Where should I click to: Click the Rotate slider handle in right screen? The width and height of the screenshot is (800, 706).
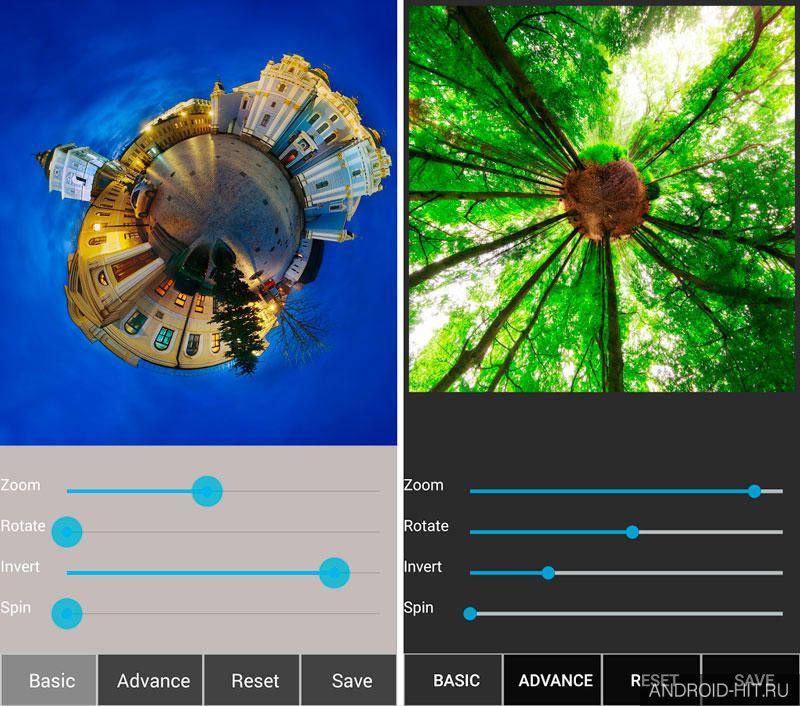coord(632,532)
